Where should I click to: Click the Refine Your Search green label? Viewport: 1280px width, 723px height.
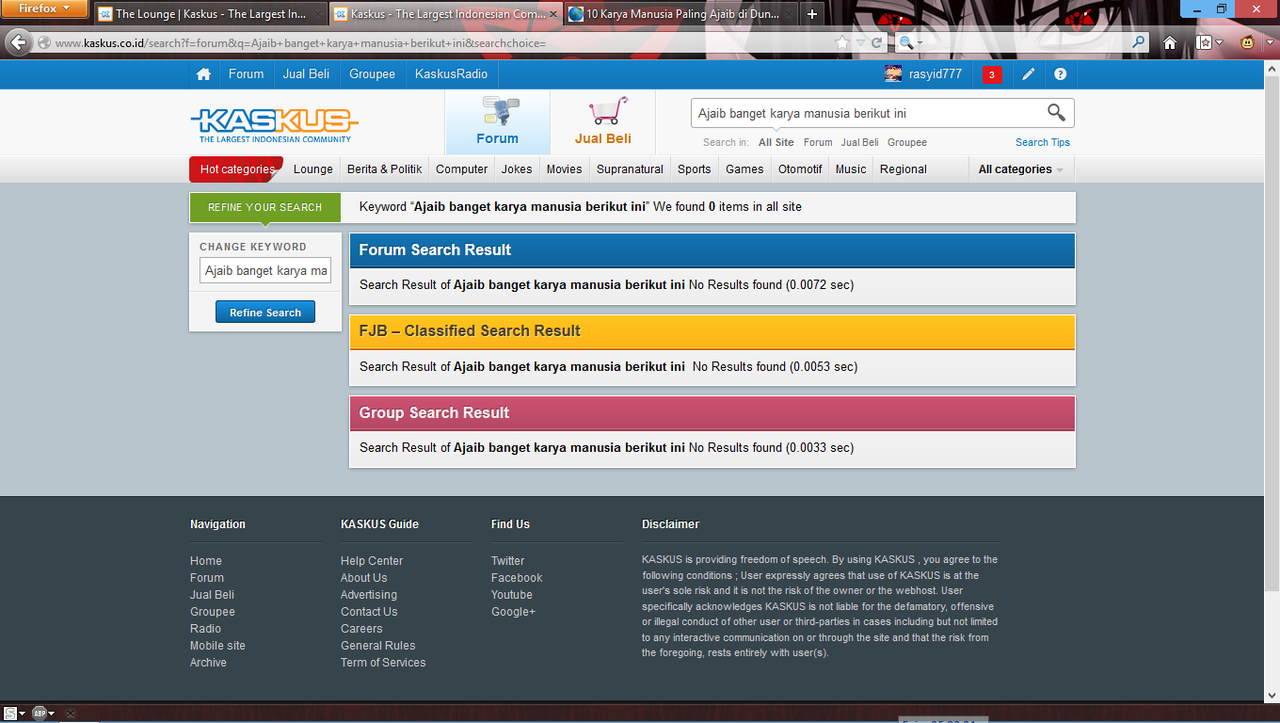click(x=265, y=207)
